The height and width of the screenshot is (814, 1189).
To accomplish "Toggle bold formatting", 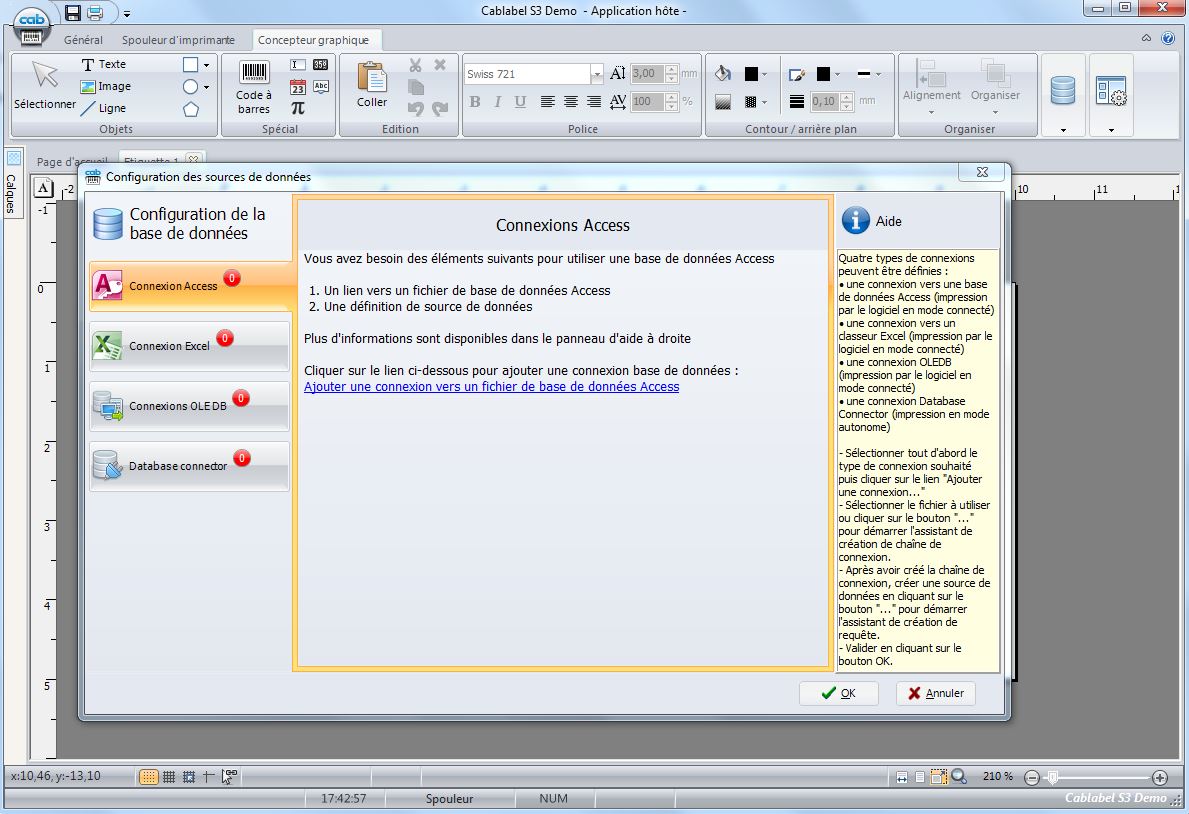I will pos(475,102).
